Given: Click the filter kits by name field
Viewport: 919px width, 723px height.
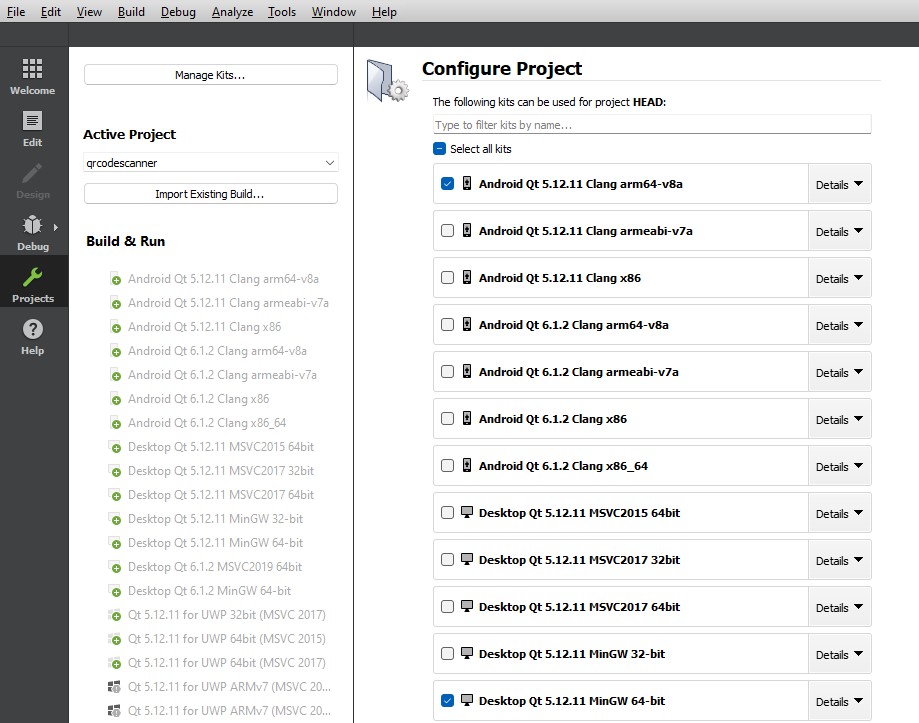Looking at the screenshot, I should point(651,125).
